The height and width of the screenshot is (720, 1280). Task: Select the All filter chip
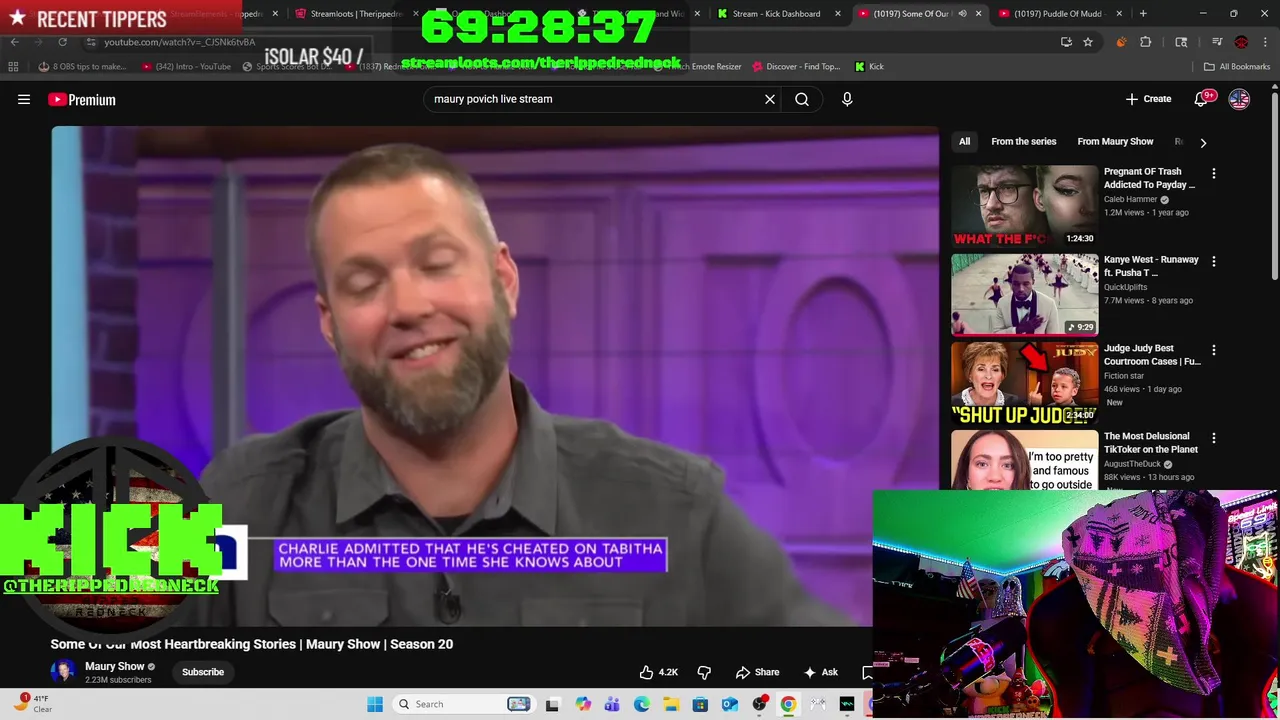pyautogui.click(x=964, y=141)
